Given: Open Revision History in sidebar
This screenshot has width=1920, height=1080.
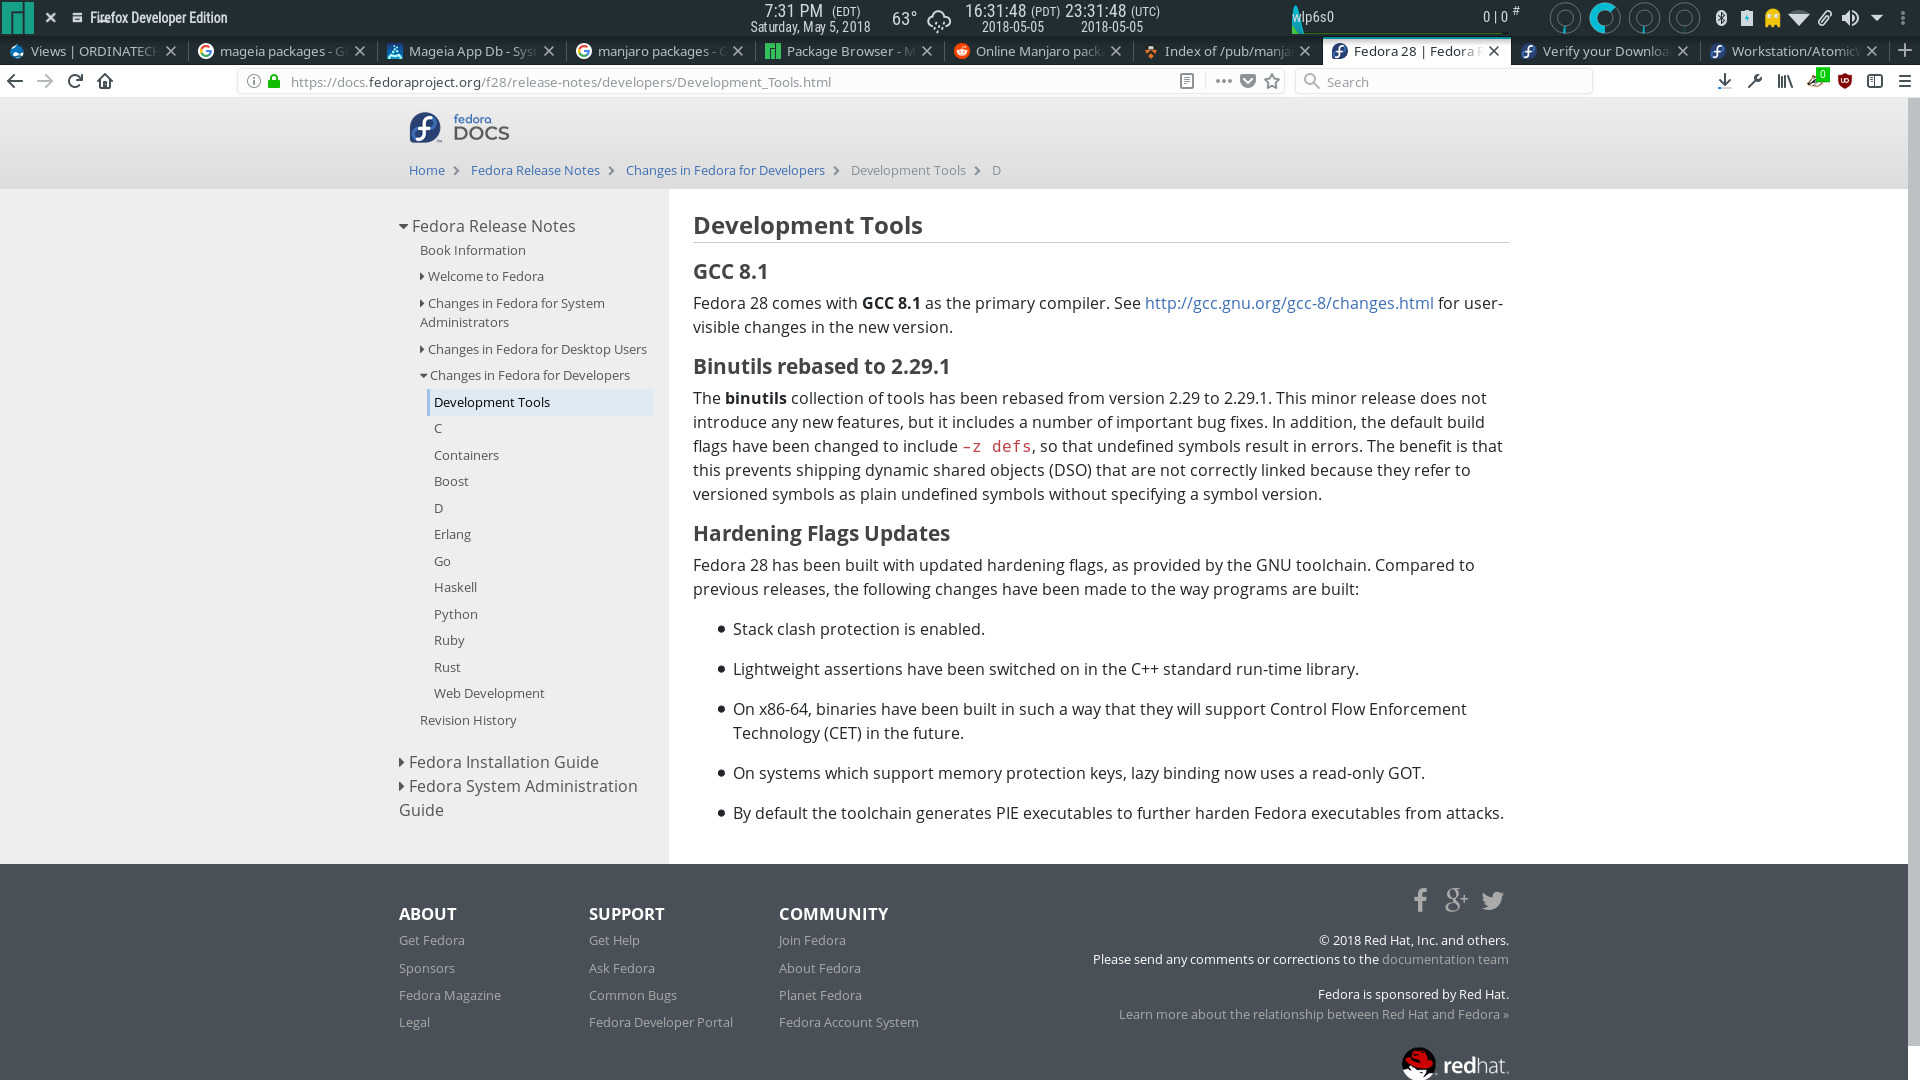Looking at the screenshot, I should [x=468, y=720].
